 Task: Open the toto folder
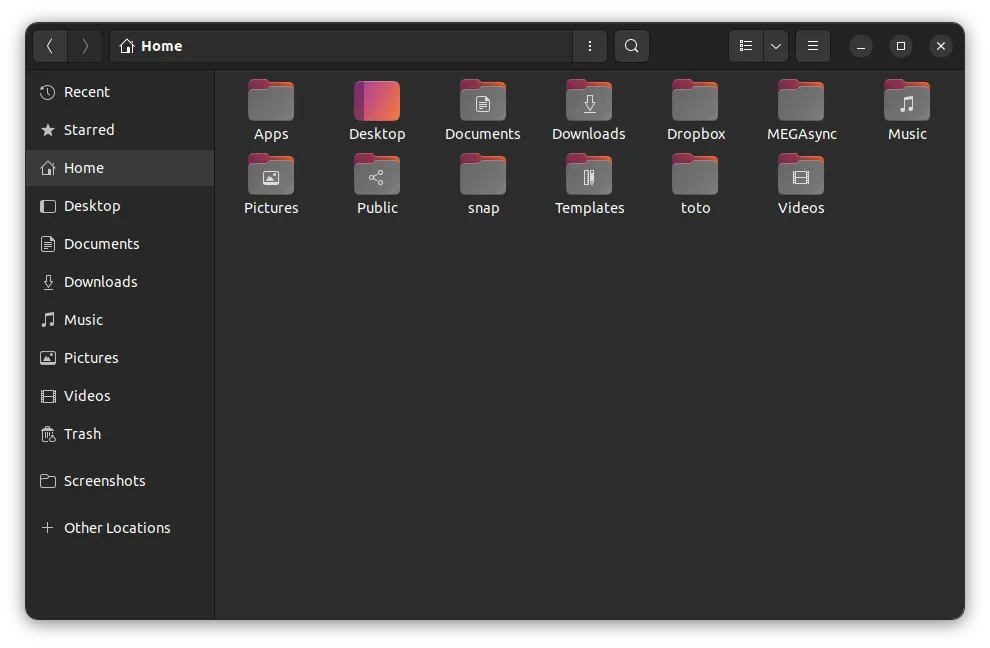(x=695, y=184)
